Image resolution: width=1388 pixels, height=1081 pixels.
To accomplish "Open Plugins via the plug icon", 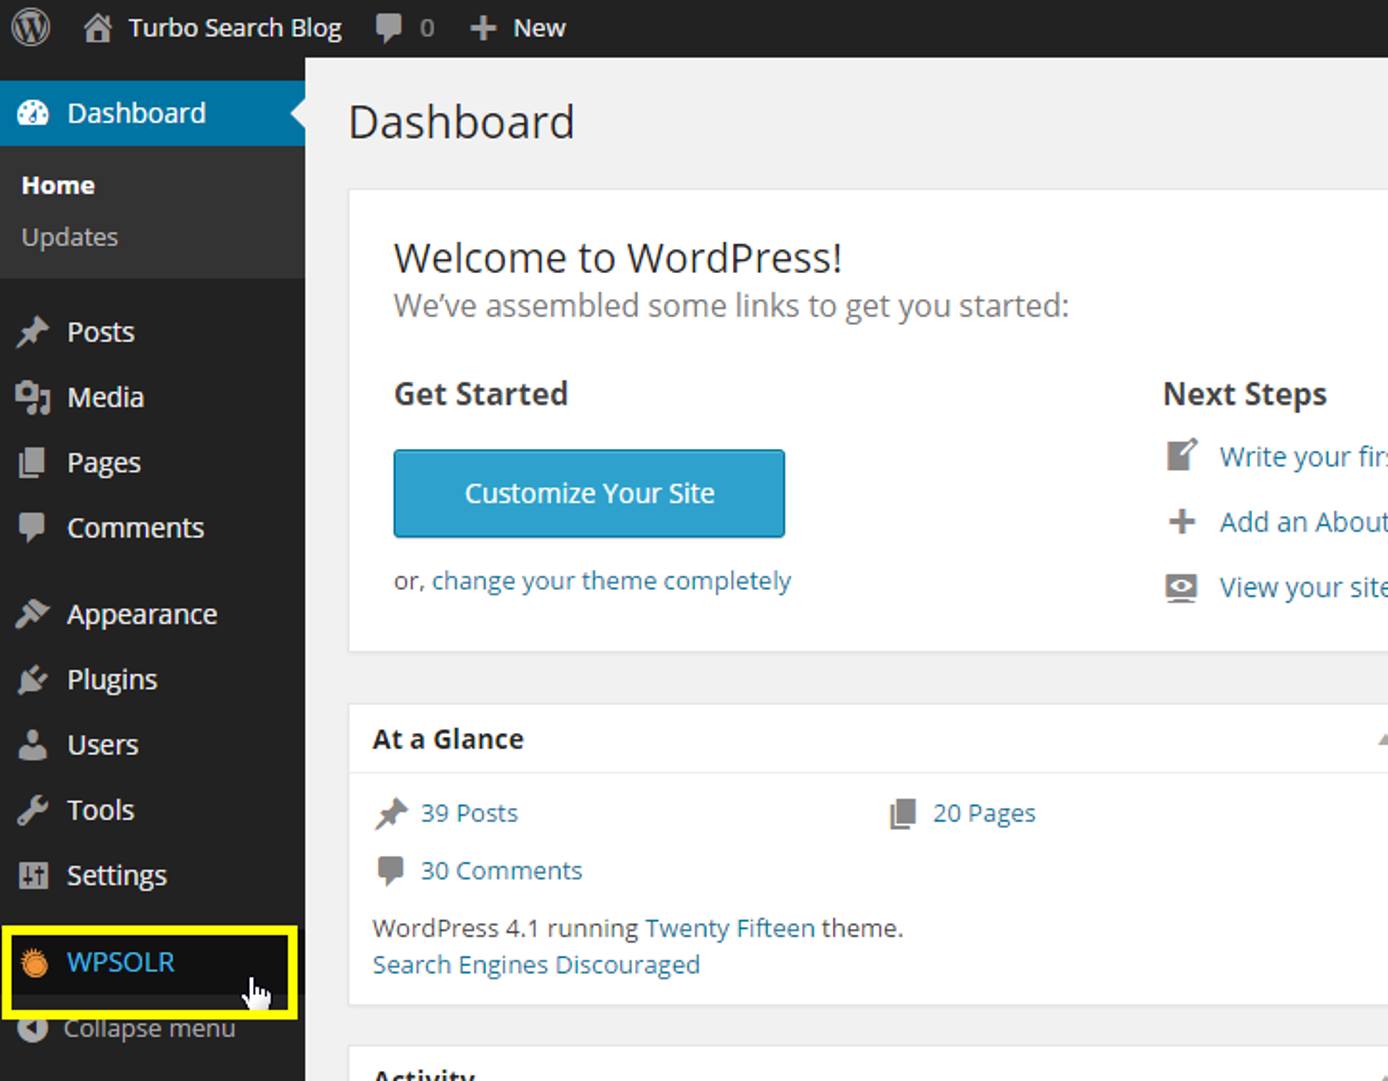I will tap(33, 679).
